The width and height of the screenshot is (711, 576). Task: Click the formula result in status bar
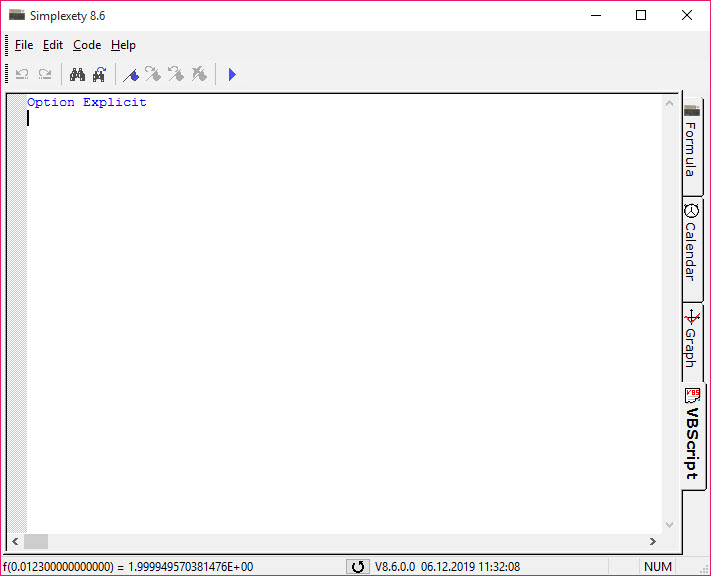pyautogui.click(x=128, y=566)
